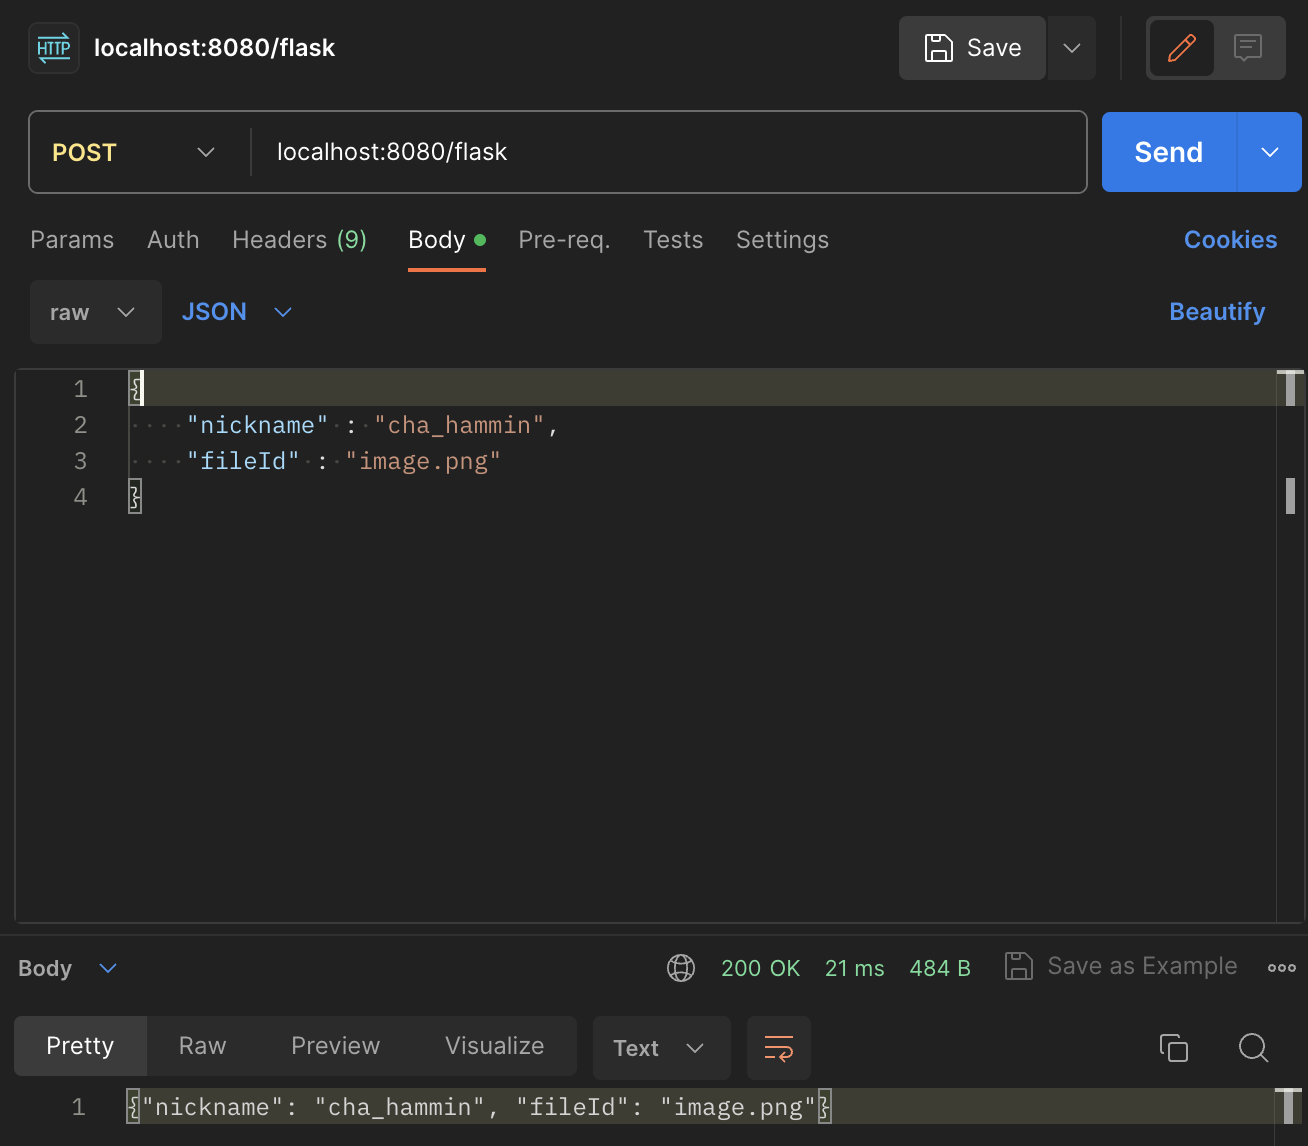
Task: Select the Preview response view
Action: [335, 1046]
